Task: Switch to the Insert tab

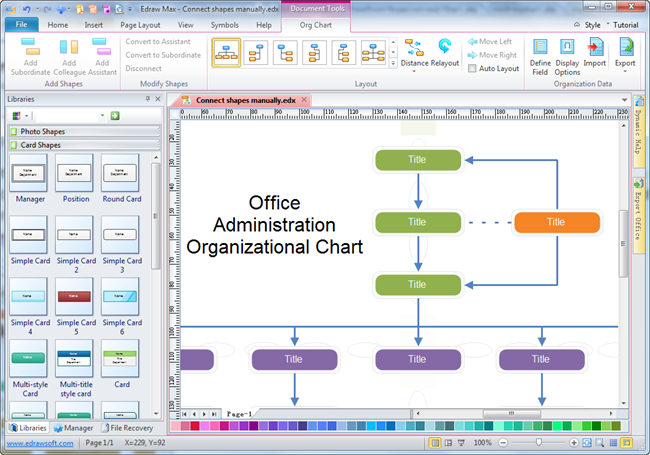Action: tap(94, 25)
